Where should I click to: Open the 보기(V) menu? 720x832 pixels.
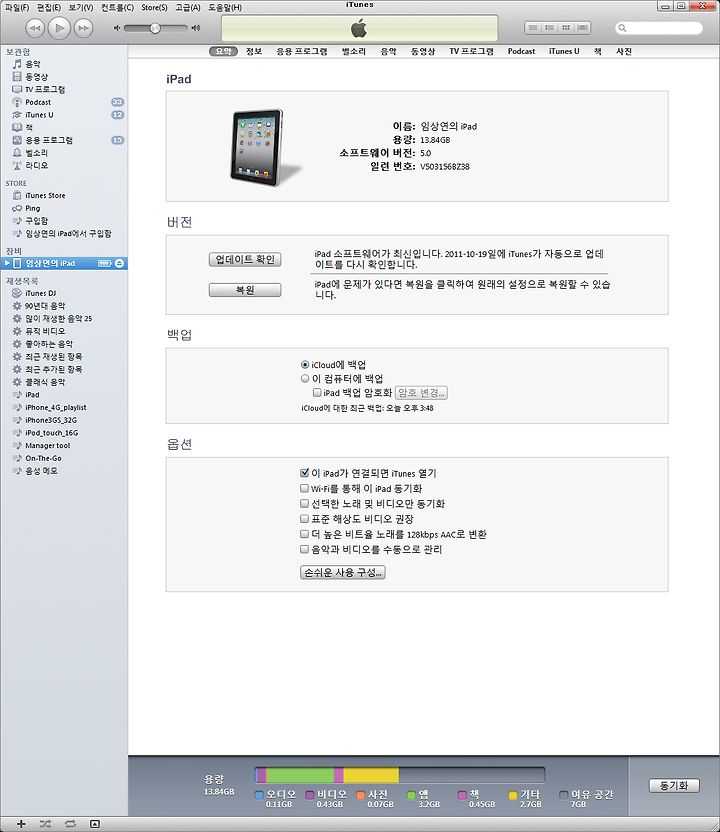coord(81,7)
